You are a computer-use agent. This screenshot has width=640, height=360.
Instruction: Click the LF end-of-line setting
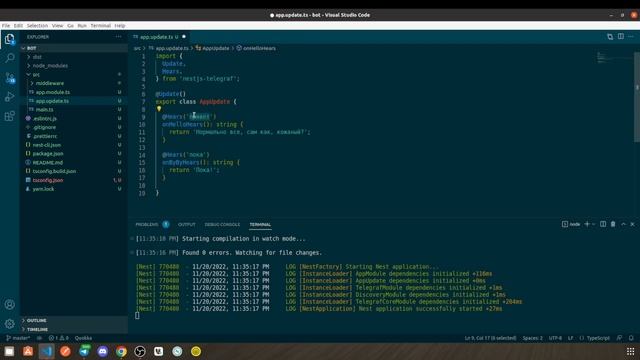tap(571, 338)
